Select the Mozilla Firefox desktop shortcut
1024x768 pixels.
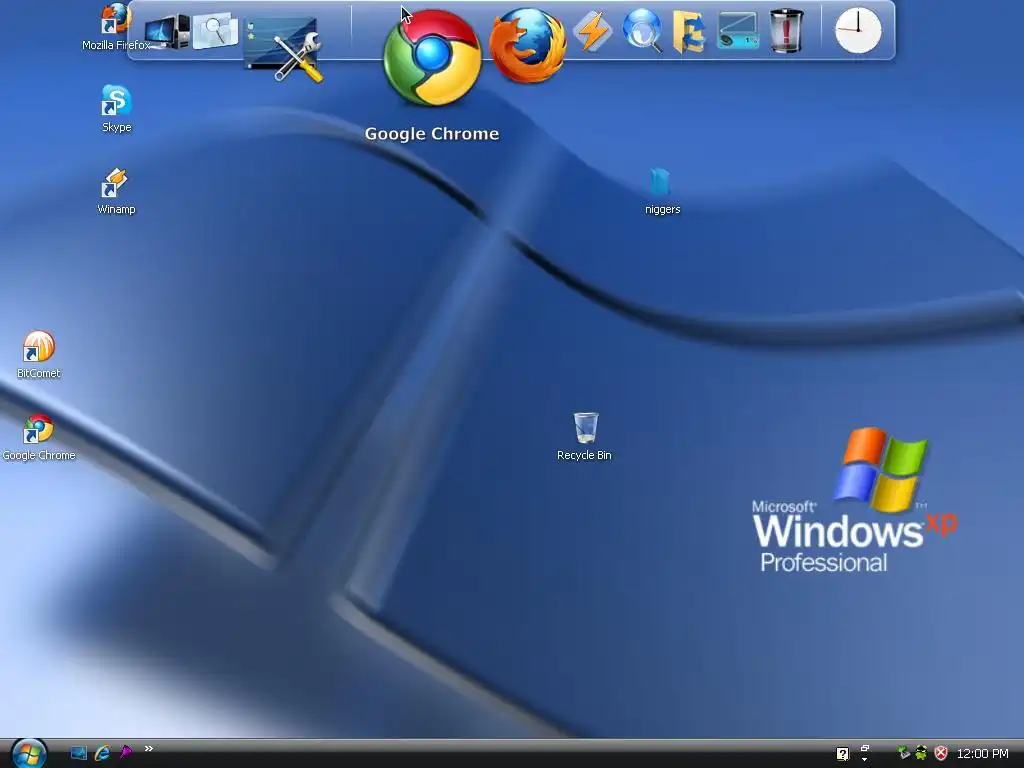pyautogui.click(x=116, y=27)
